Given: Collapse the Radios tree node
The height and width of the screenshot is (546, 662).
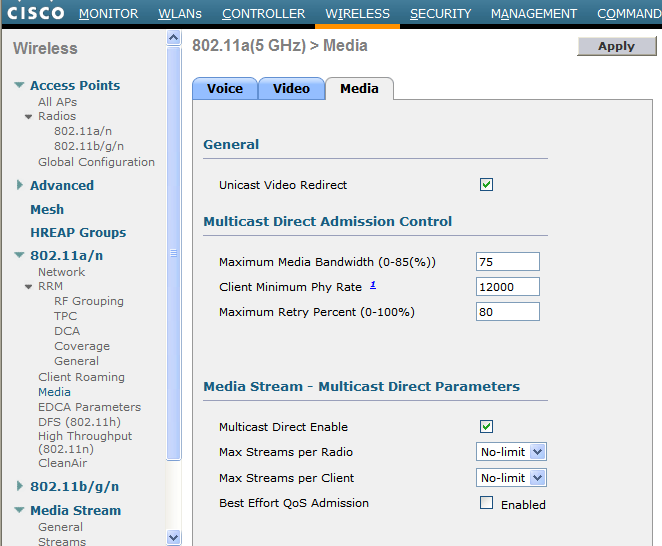Looking at the screenshot, I should coord(29,117).
